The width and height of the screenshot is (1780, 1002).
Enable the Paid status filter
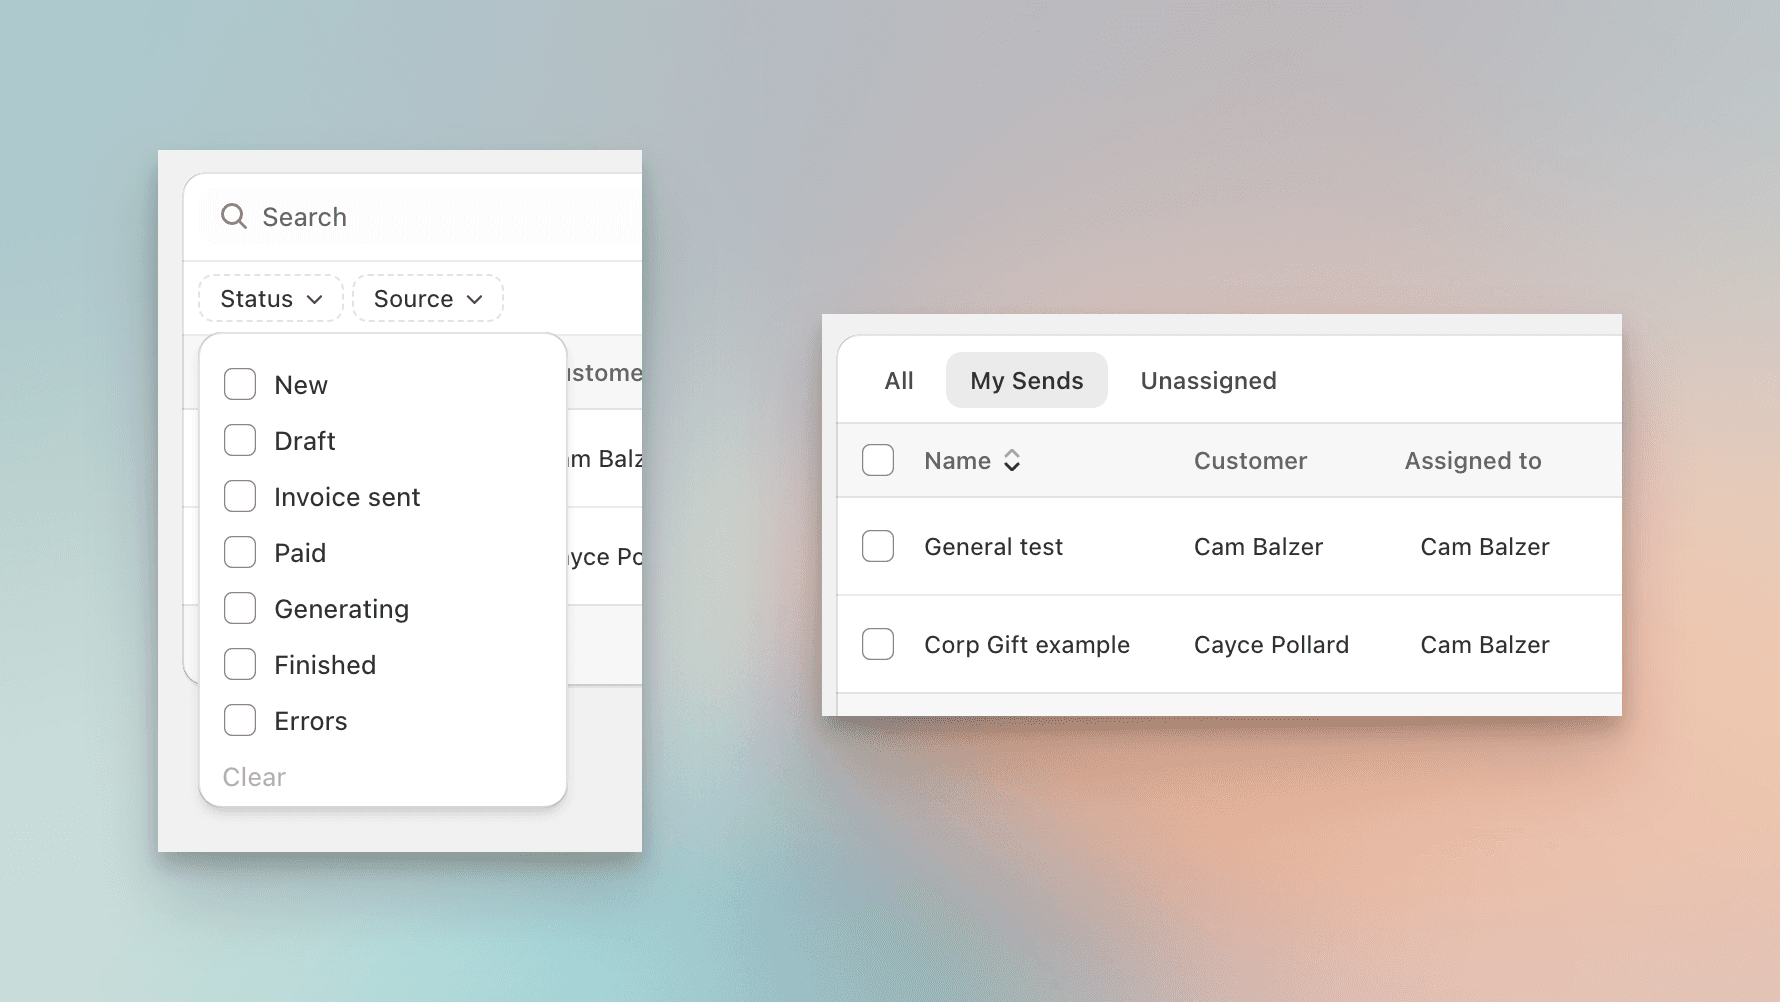240,552
